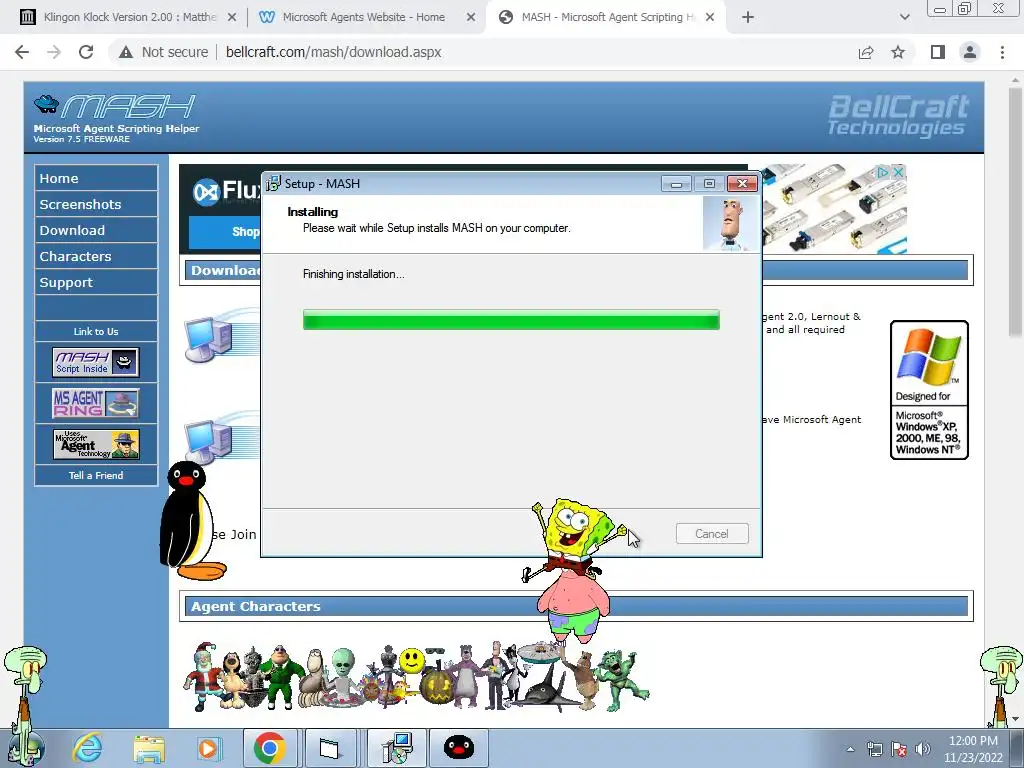Viewport: 1024px width, 768px height.
Task: Open File Explorer folder on taskbar
Action: coord(149,748)
